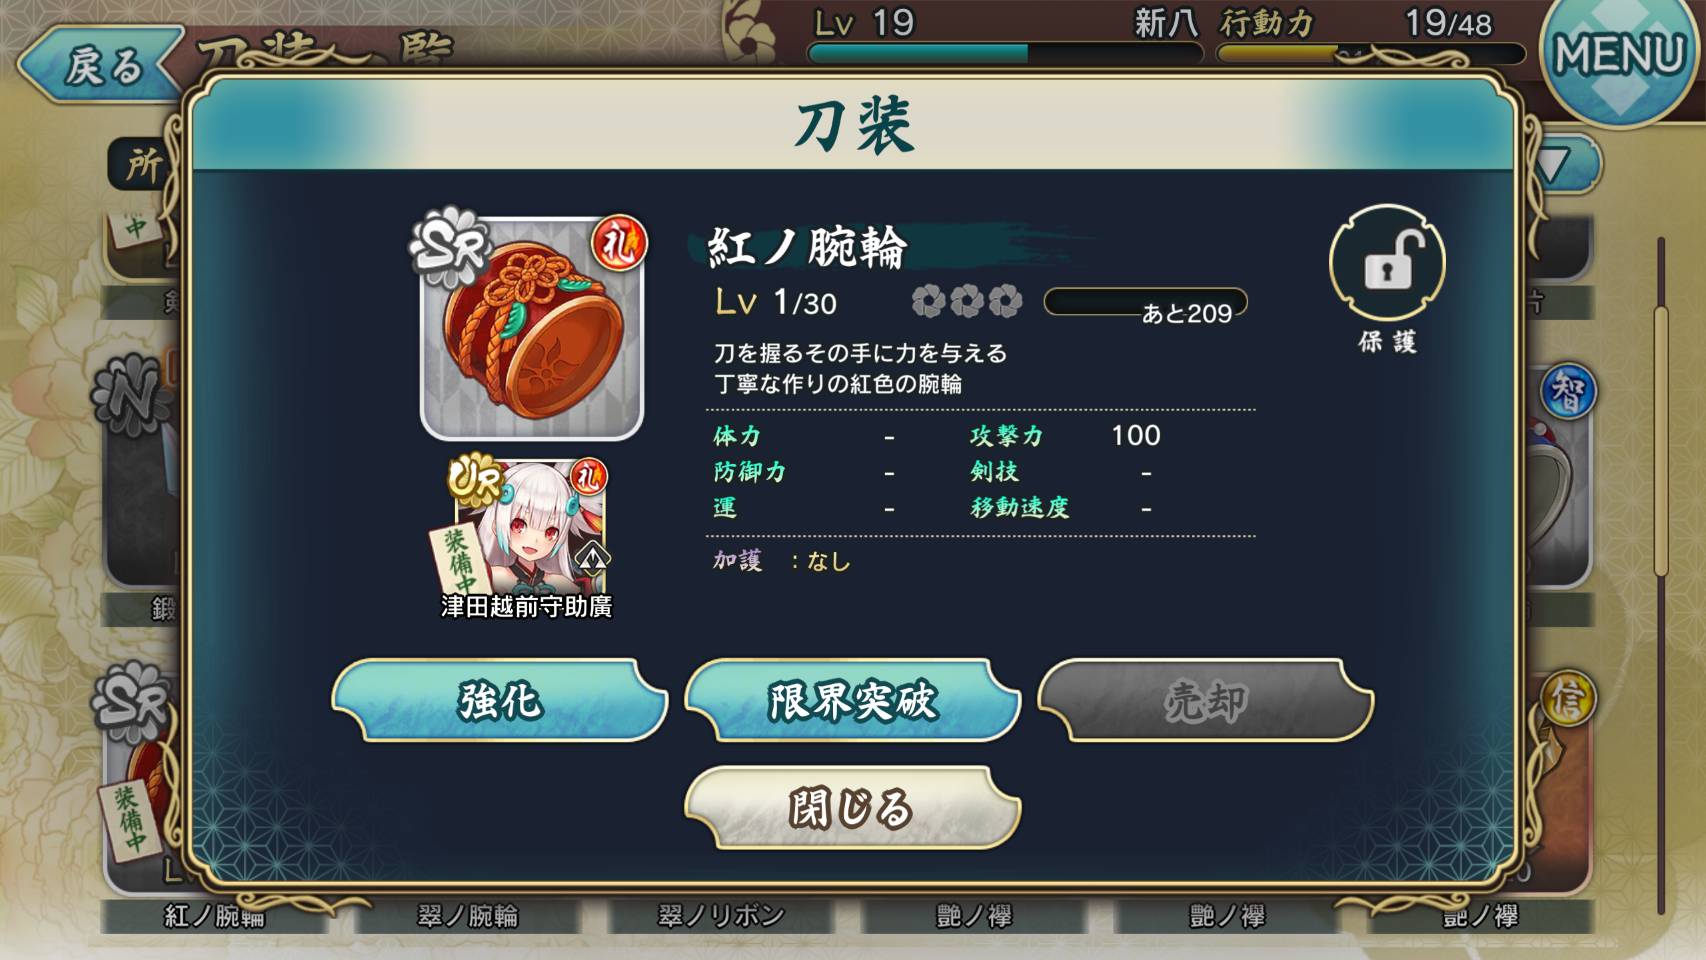Click the 行動力 stamina gauge
The width and height of the screenshot is (1706, 960).
(x=1370, y=53)
